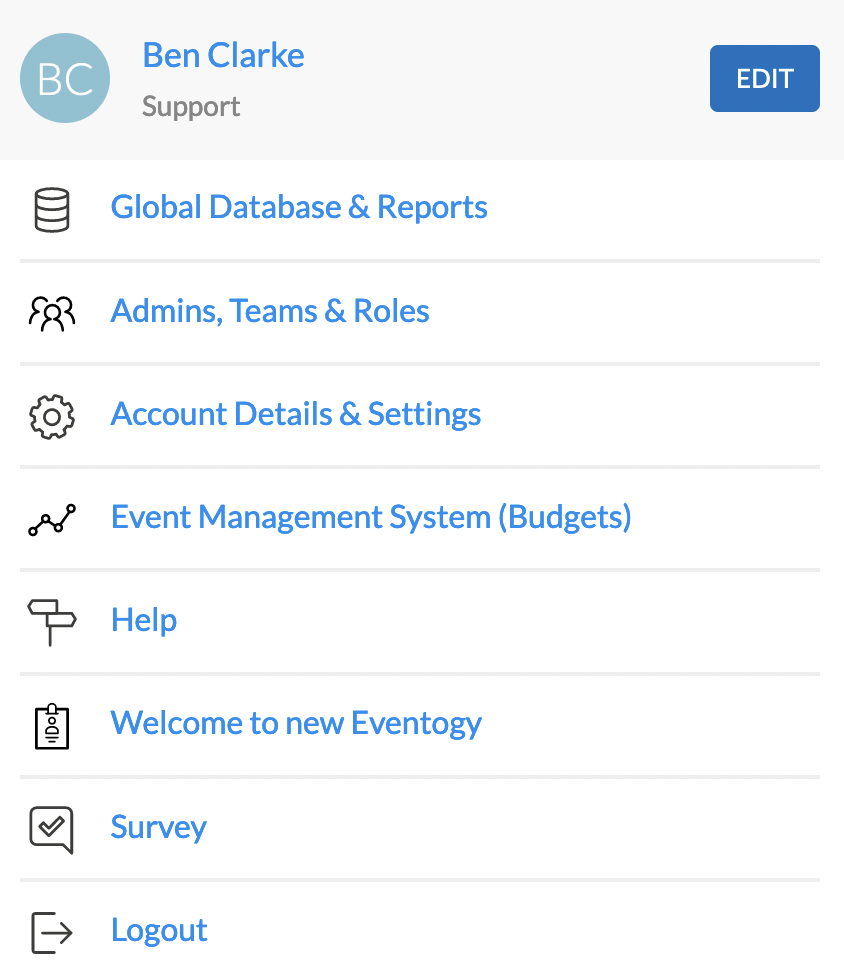Click the line chart icon for Budgets

(x=52, y=520)
